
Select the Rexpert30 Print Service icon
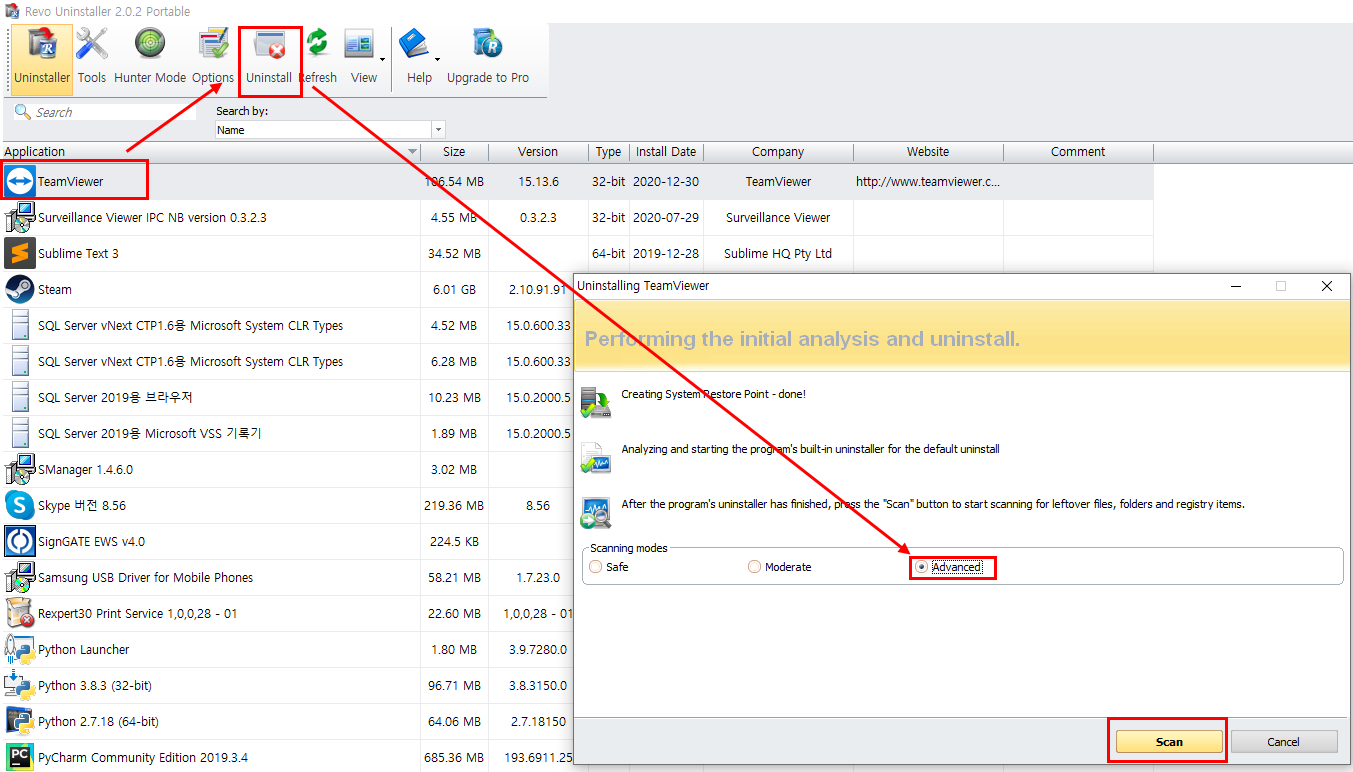[x=20, y=613]
